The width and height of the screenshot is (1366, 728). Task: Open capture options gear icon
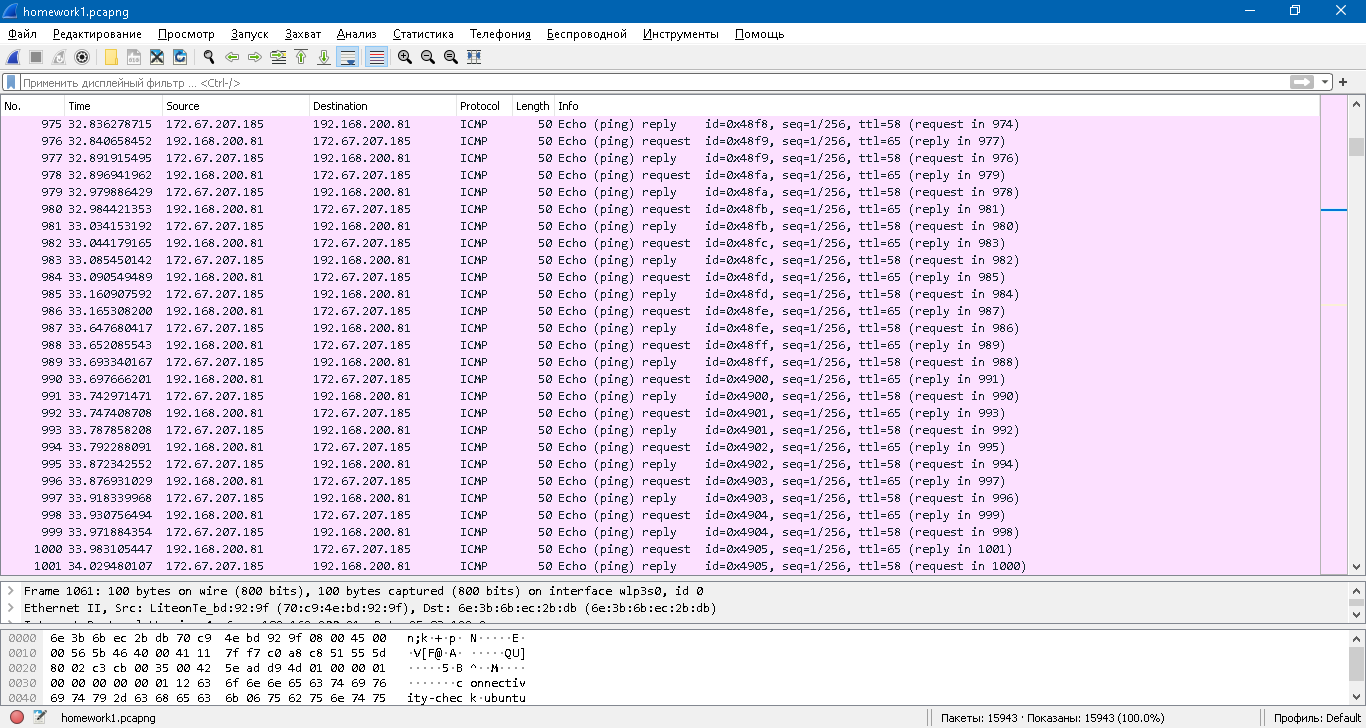pos(82,57)
